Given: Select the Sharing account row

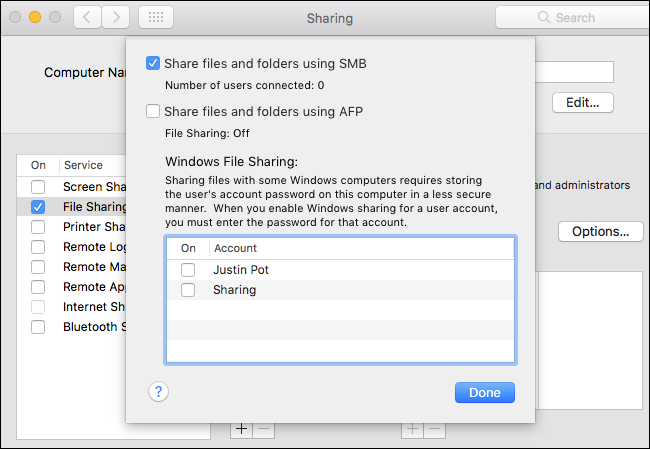Looking at the screenshot, I should 340,290.
